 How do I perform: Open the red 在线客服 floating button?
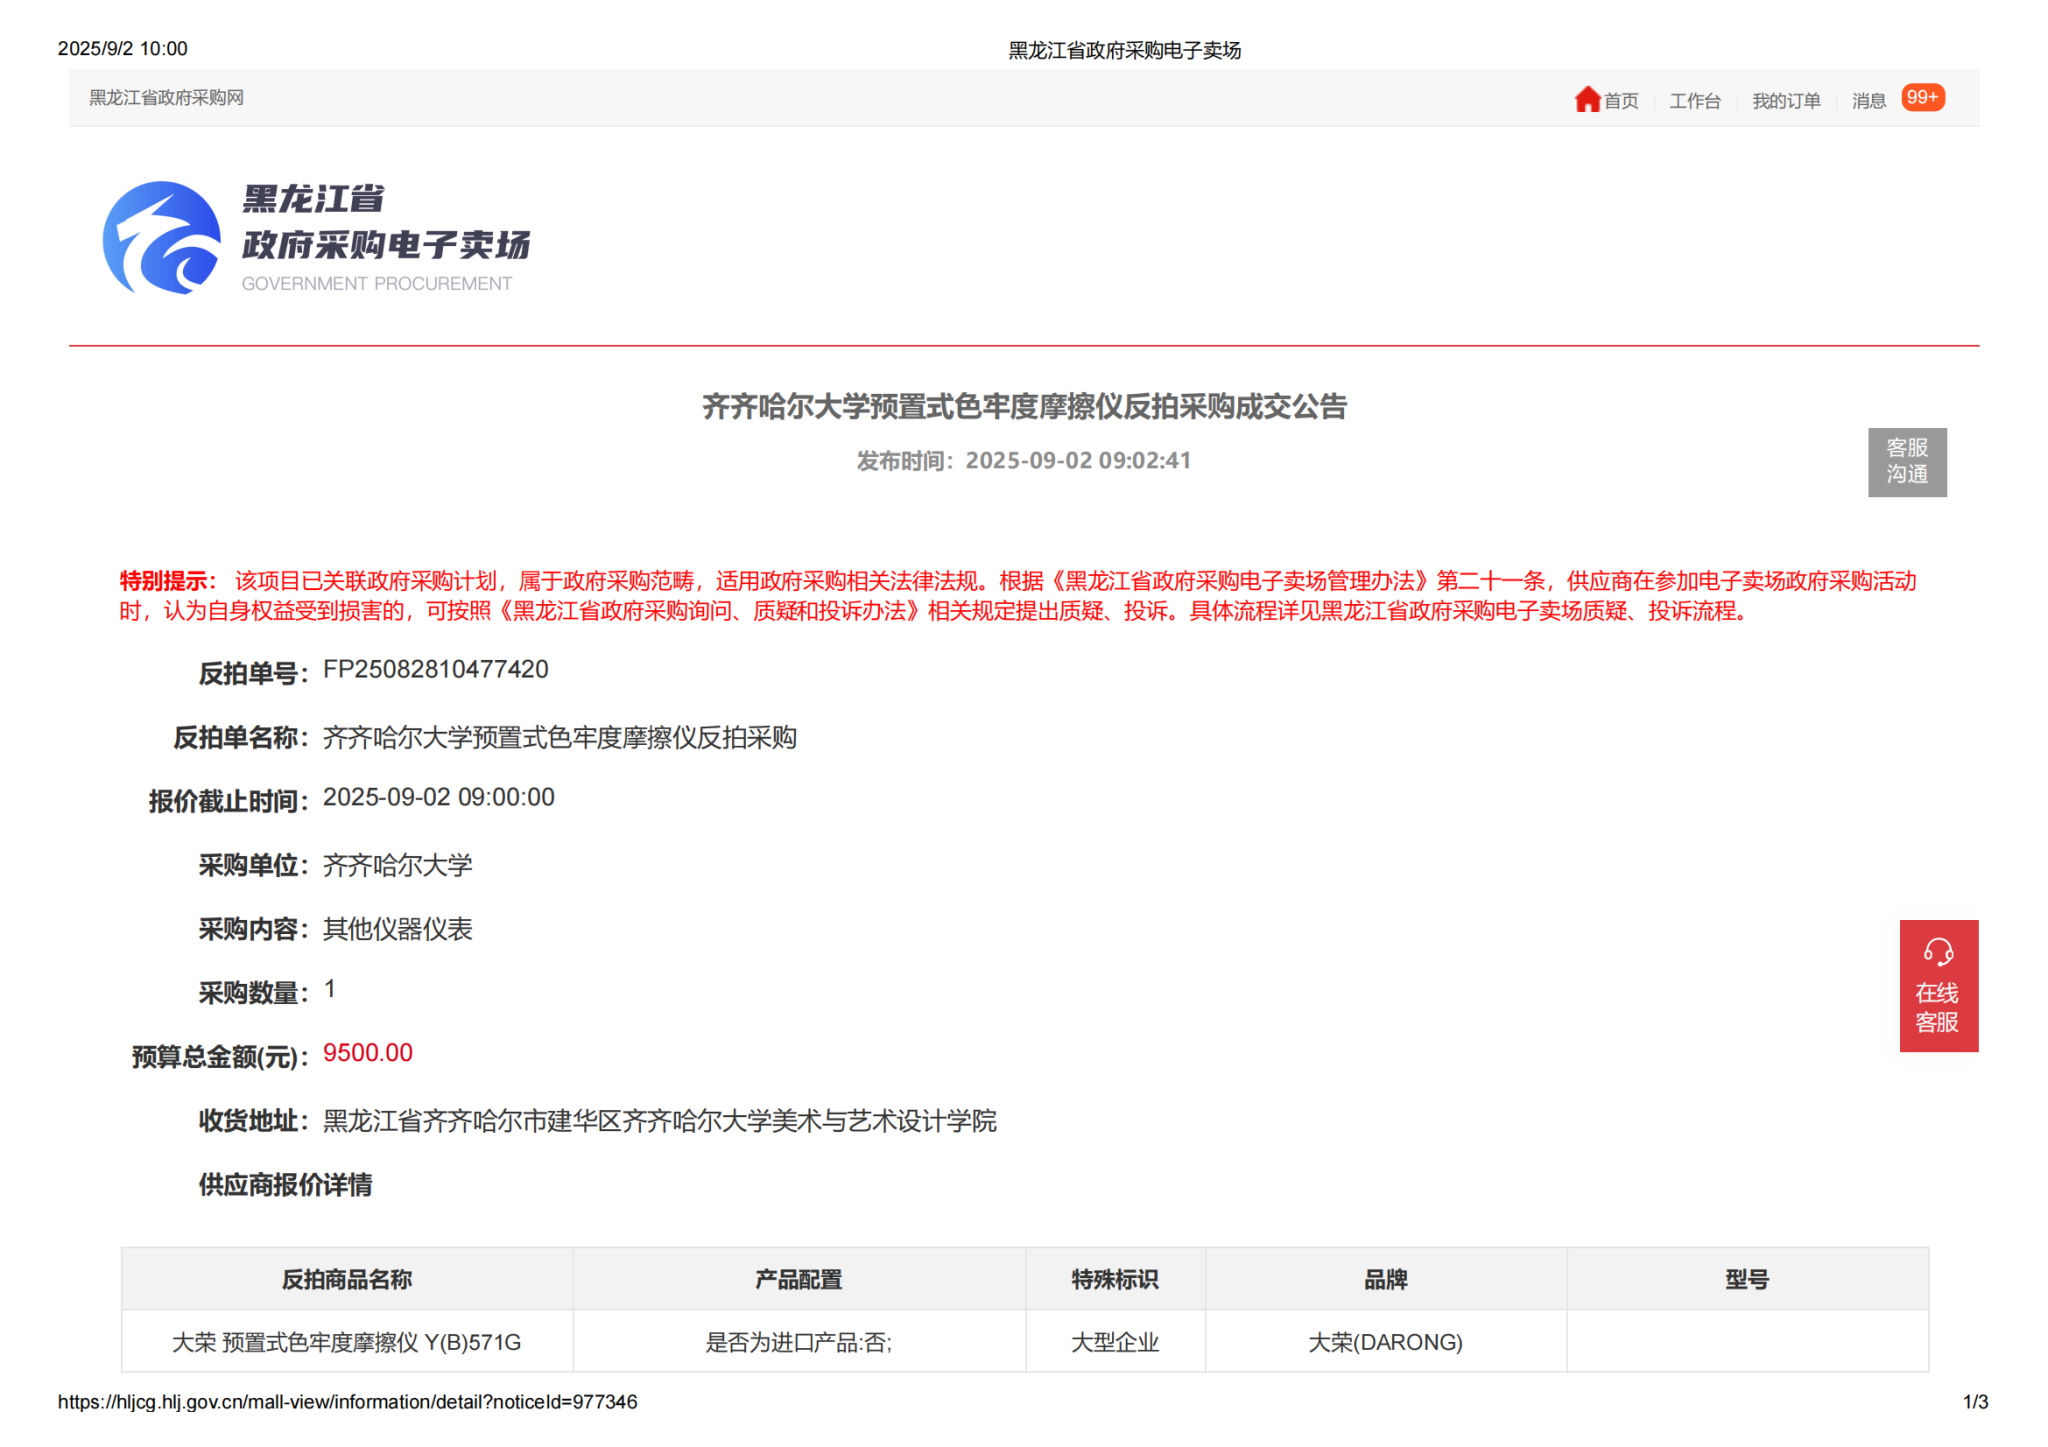tap(1938, 1006)
